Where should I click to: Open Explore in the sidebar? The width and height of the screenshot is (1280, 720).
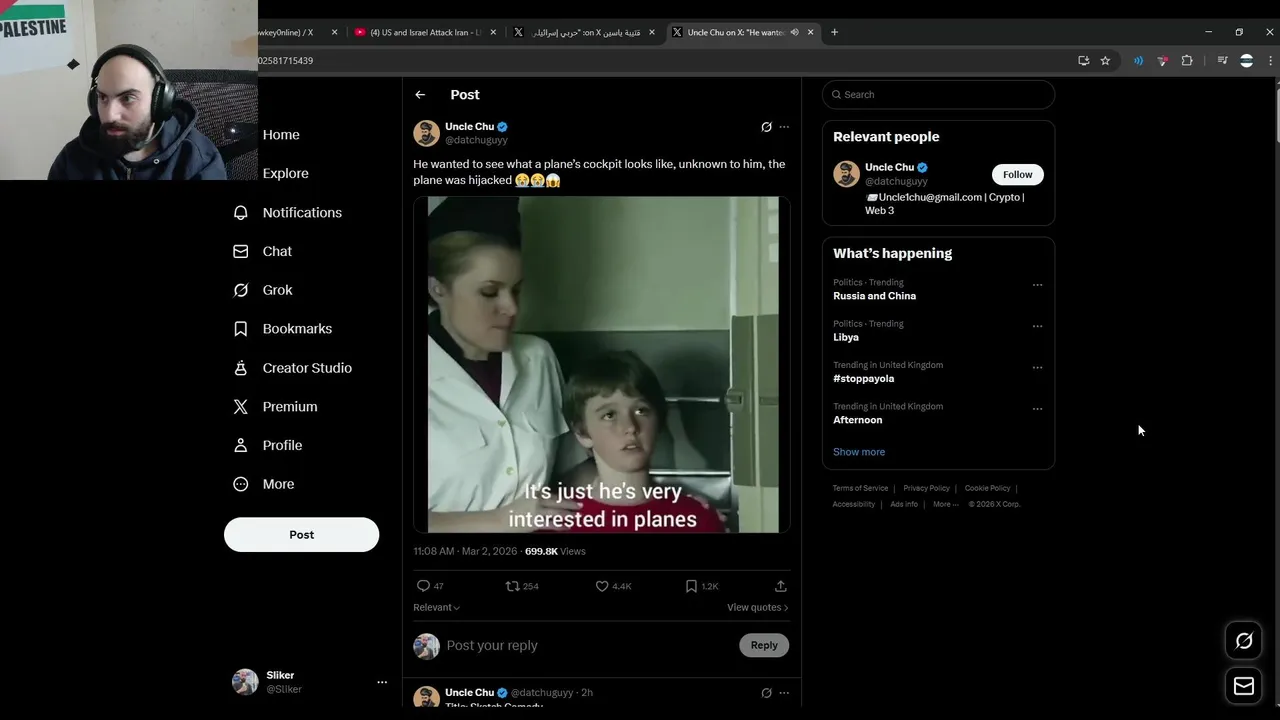[x=285, y=173]
